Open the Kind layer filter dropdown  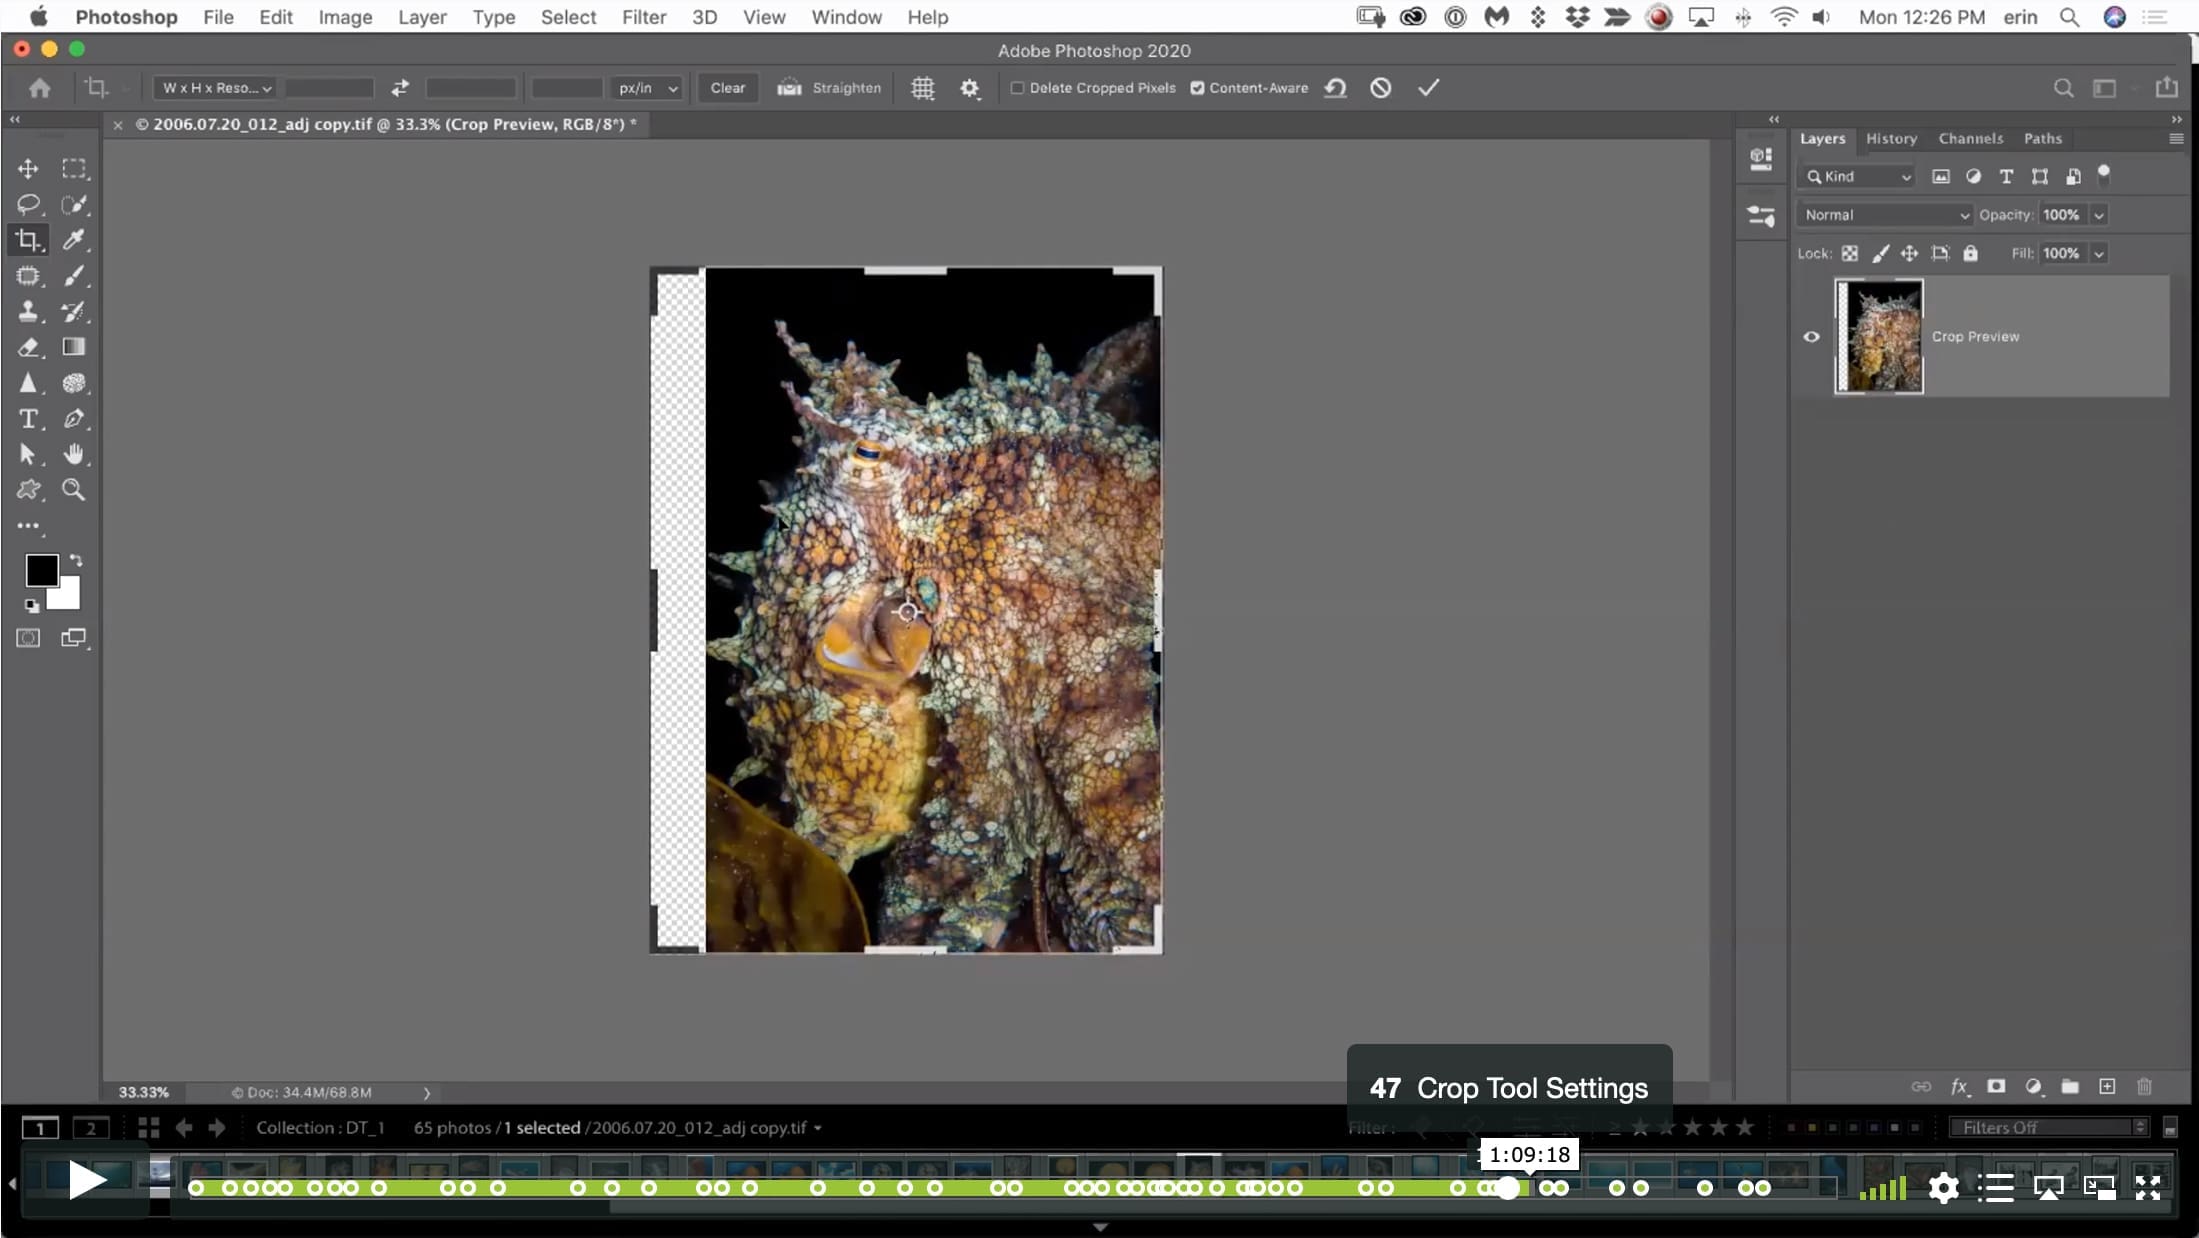click(1858, 177)
